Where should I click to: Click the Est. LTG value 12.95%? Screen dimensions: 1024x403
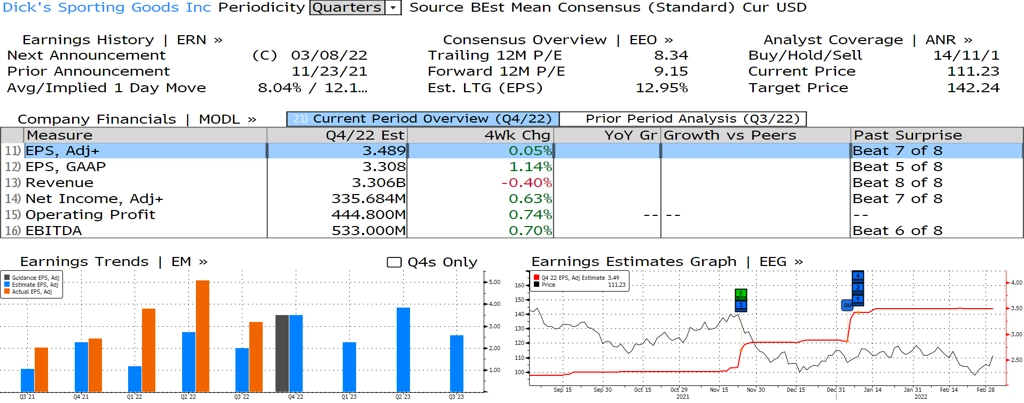tap(662, 88)
